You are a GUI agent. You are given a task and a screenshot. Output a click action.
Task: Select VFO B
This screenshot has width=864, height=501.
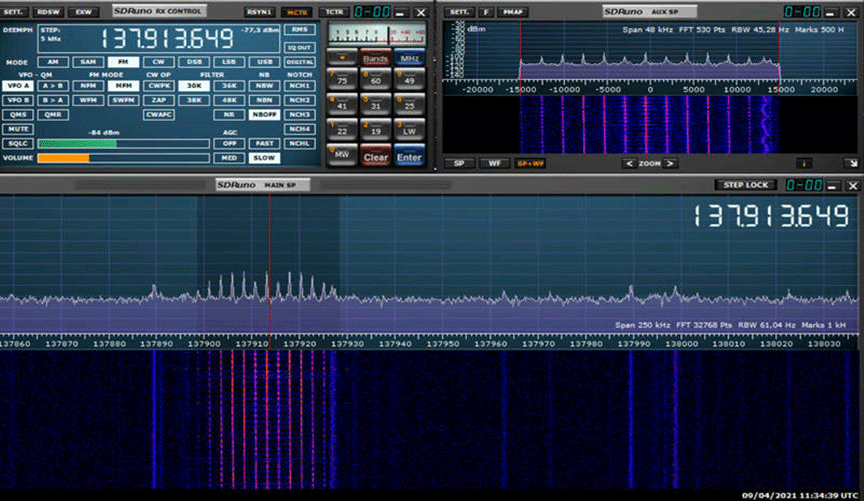click(x=18, y=100)
